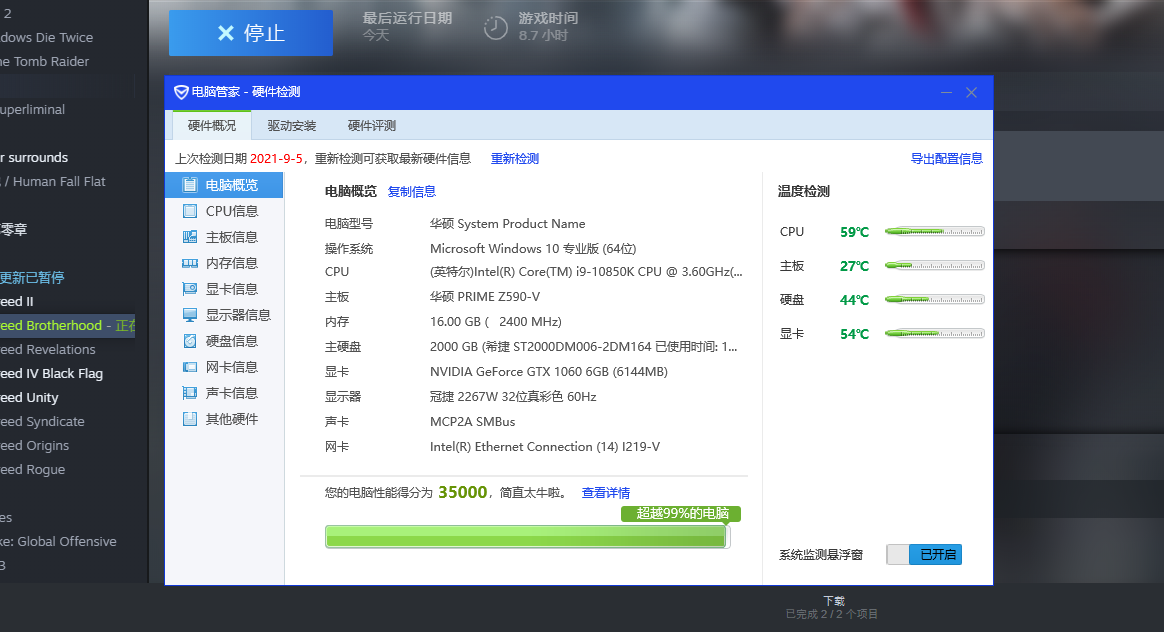Click the 复制信息 link
This screenshot has height=632, width=1164.
(x=412, y=192)
